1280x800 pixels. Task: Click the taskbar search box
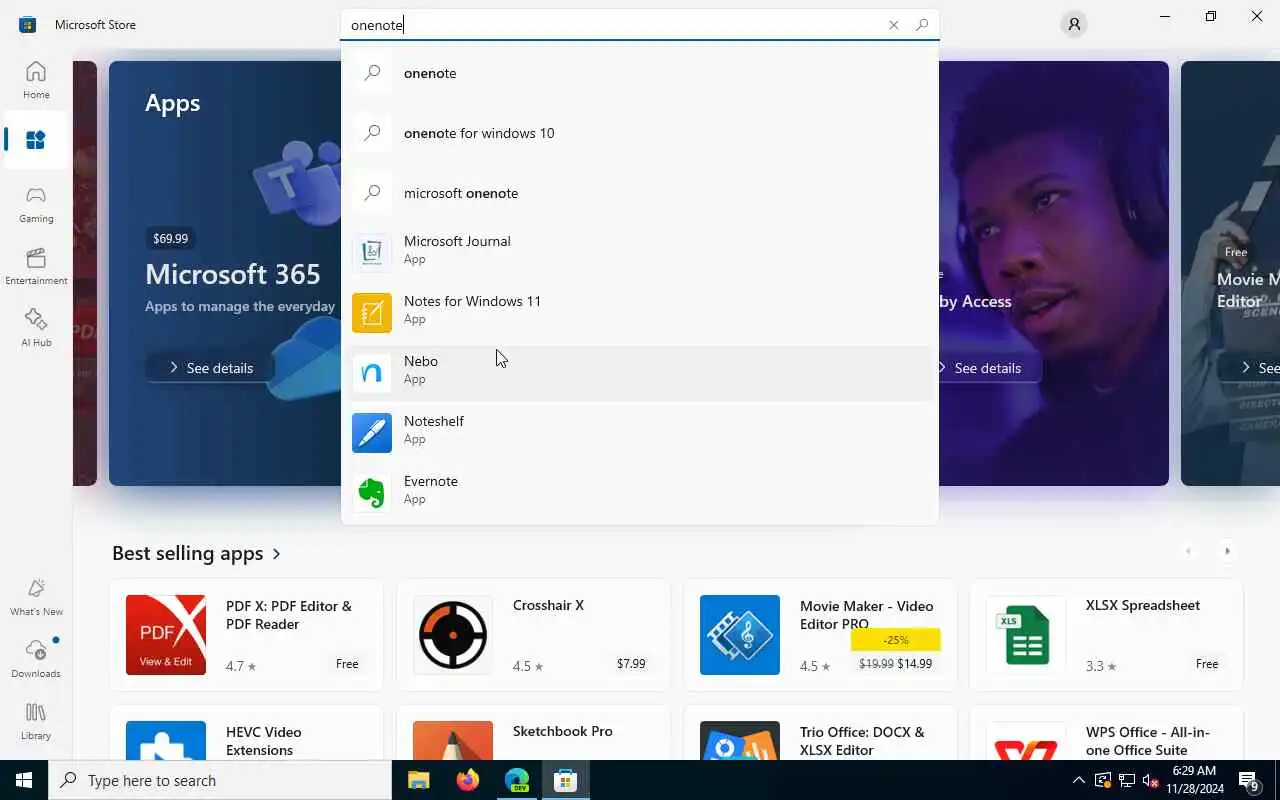point(220,780)
